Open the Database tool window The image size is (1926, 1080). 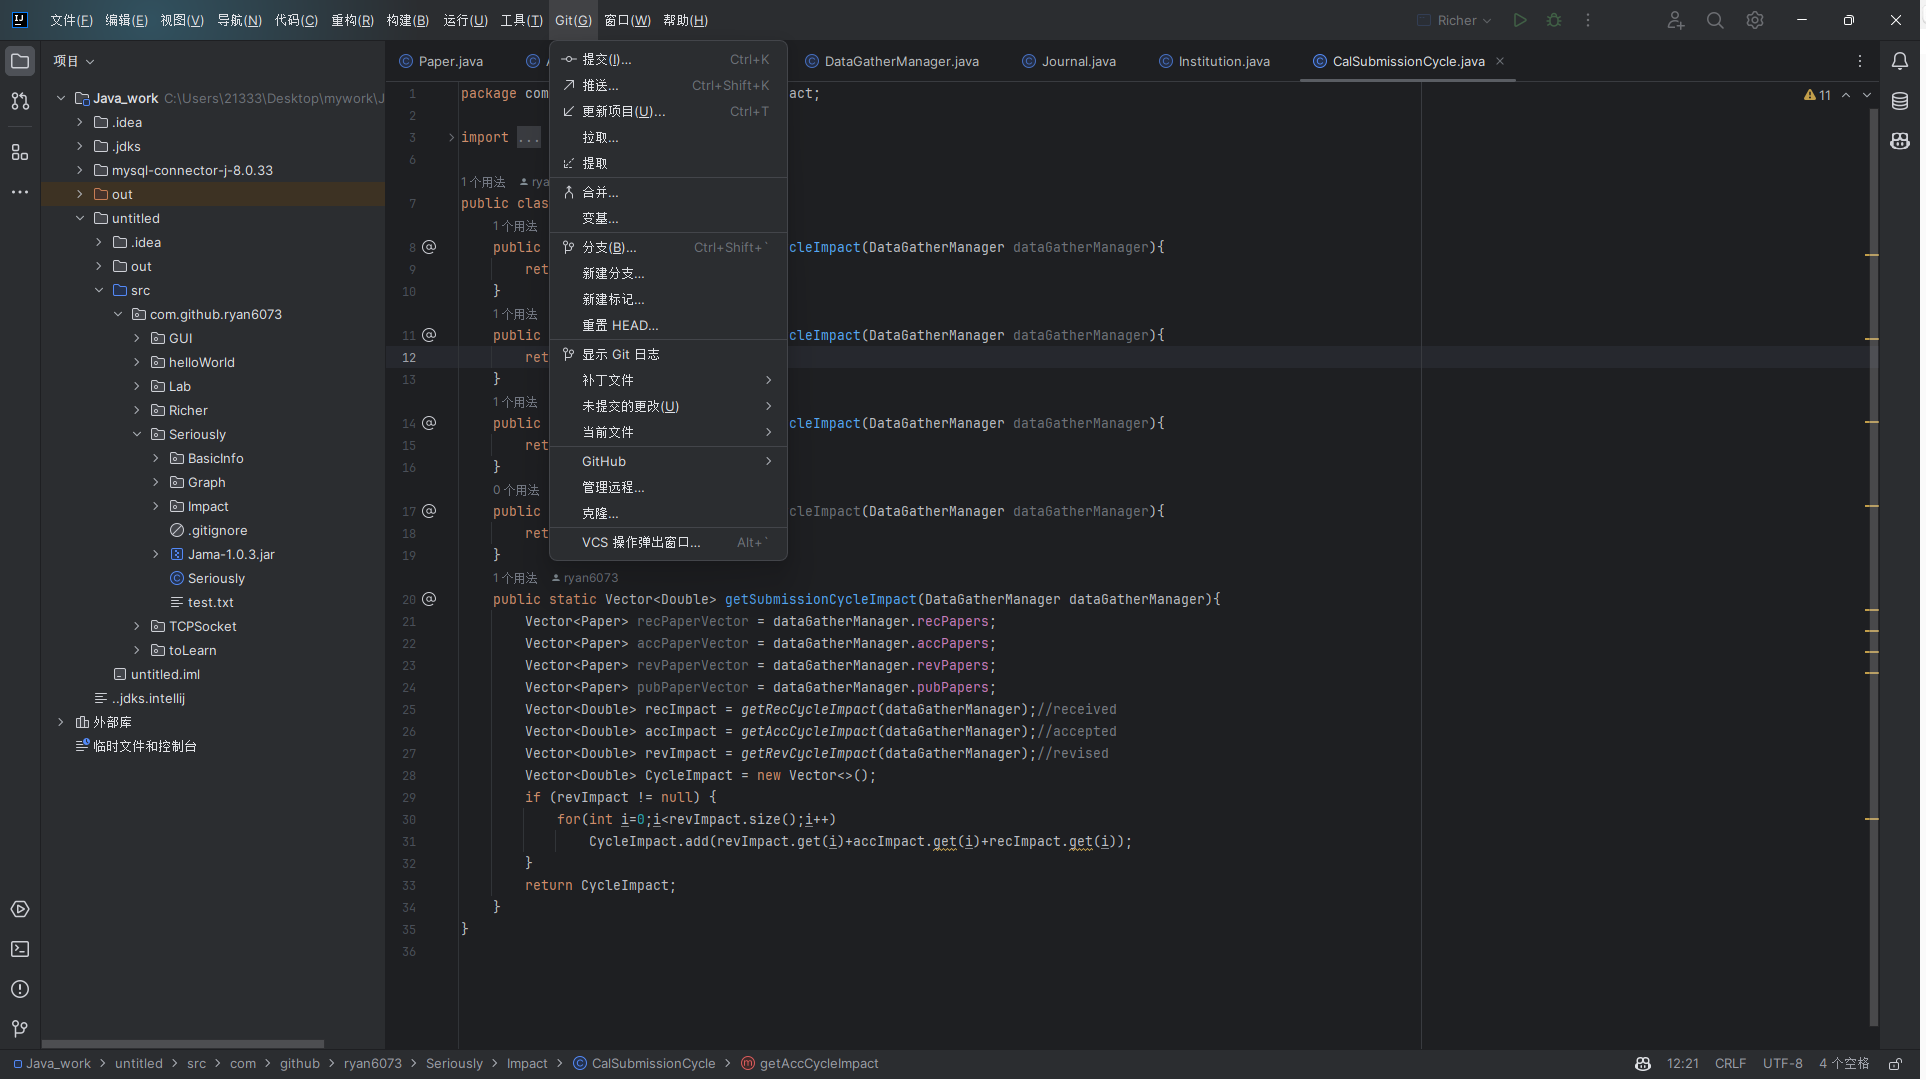point(1900,101)
